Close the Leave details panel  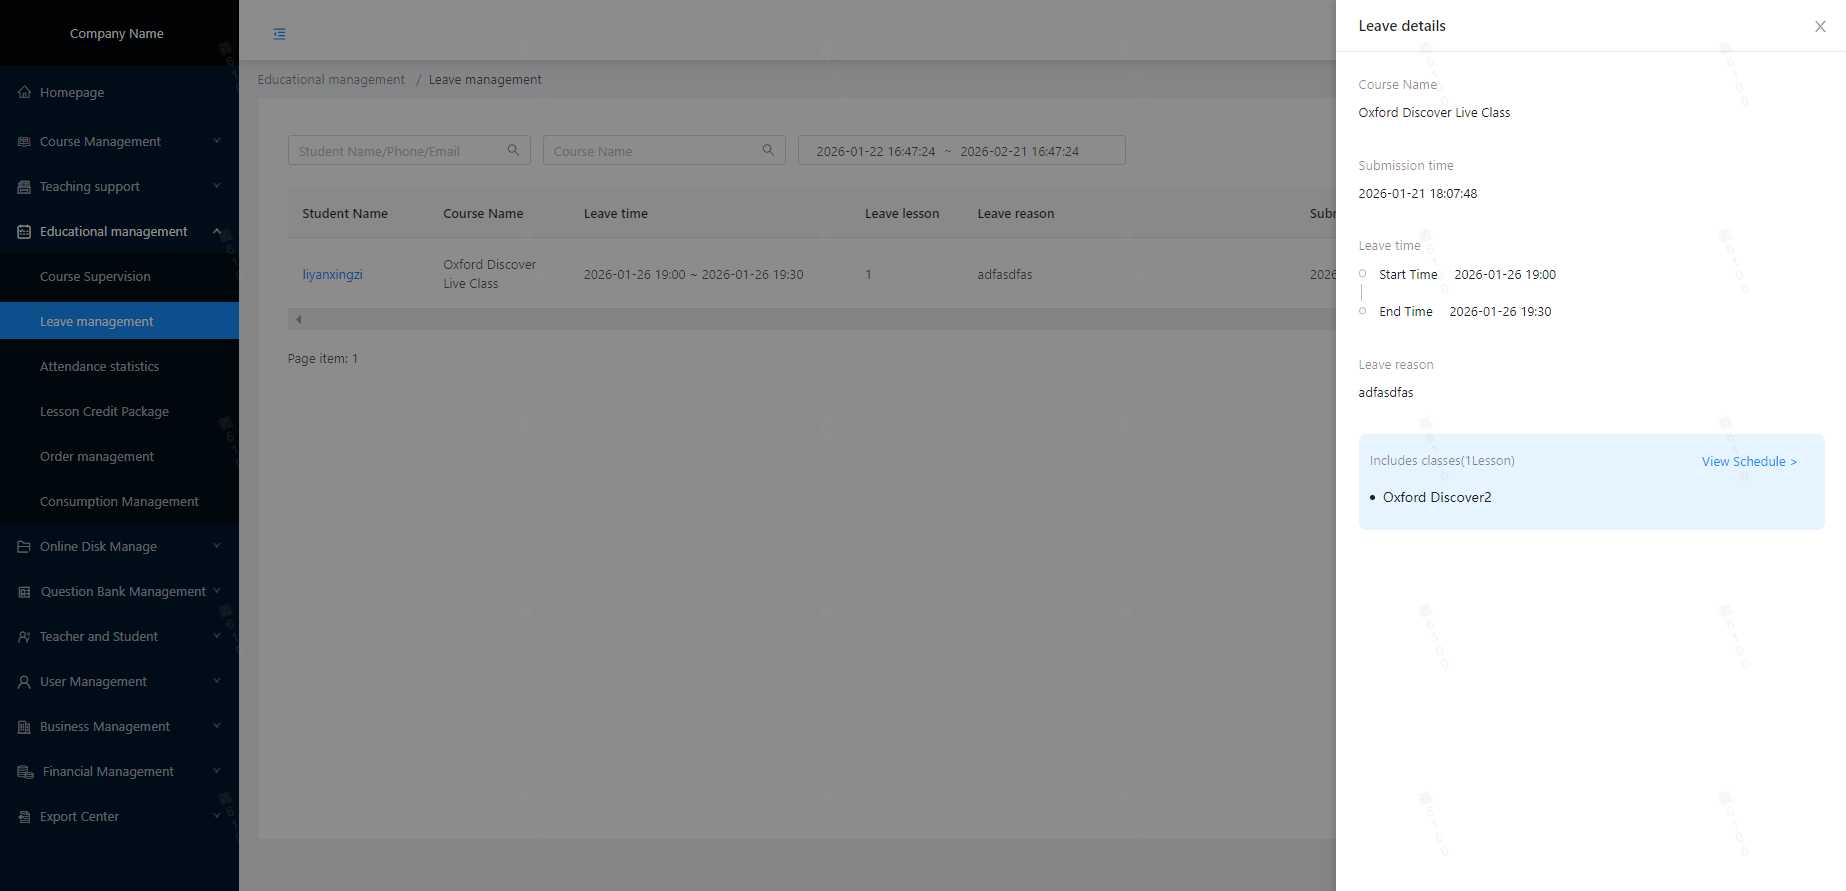coord(1820,27)
